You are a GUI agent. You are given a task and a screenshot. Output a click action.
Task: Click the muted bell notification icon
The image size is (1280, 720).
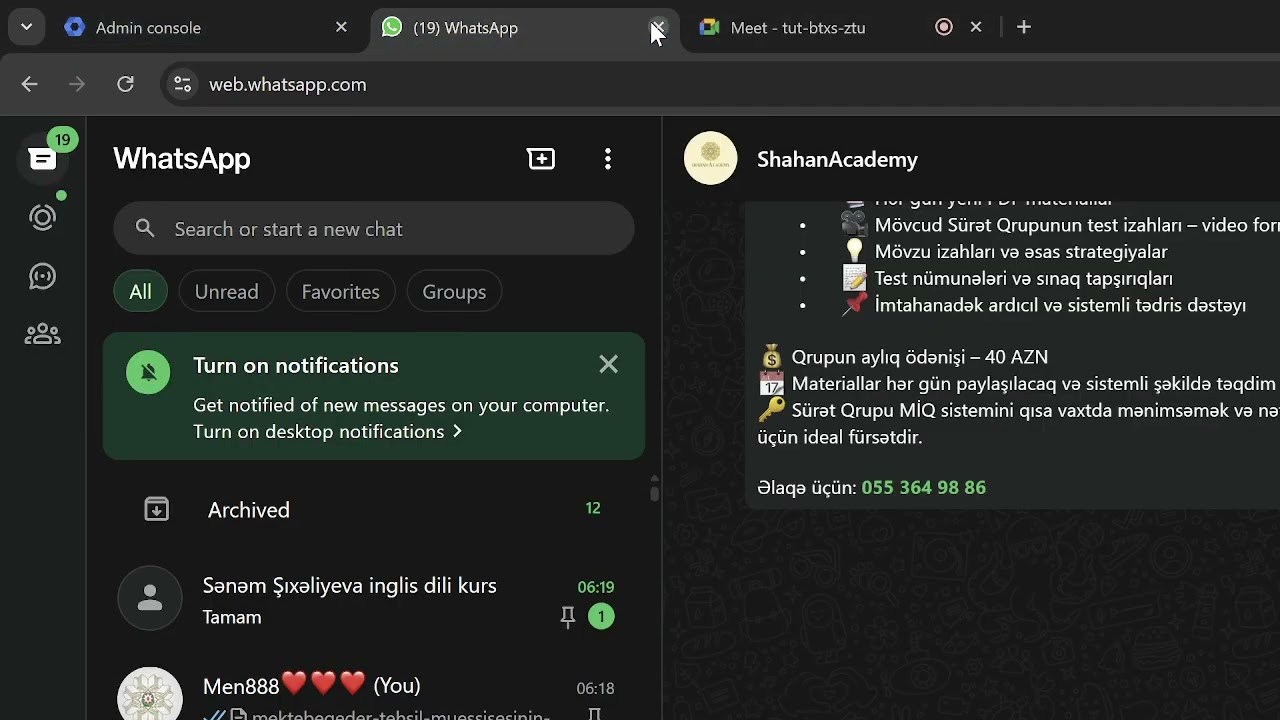tap(148, 372)
